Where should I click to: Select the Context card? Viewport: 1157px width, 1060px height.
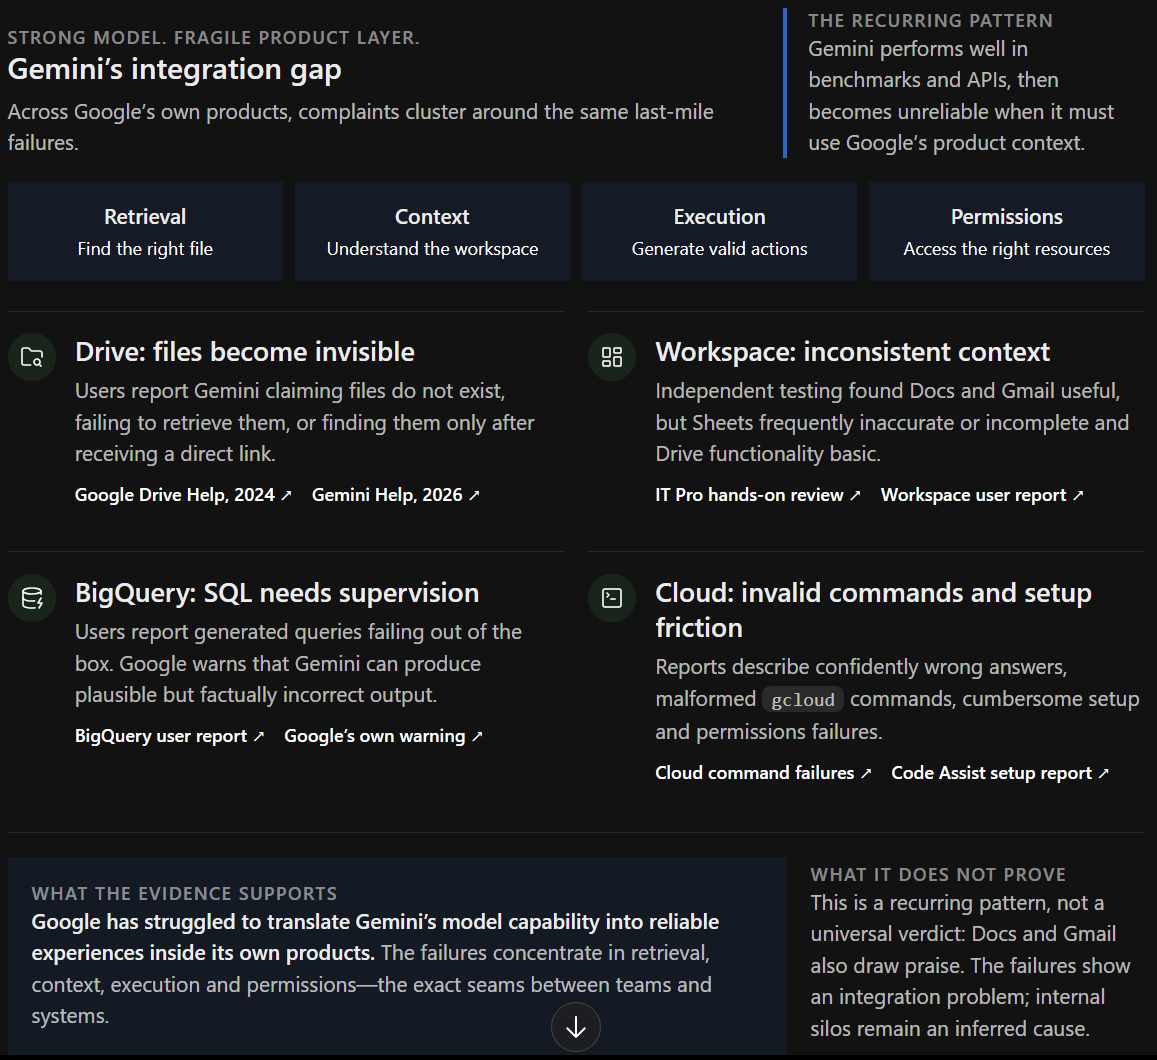(432, 232)
